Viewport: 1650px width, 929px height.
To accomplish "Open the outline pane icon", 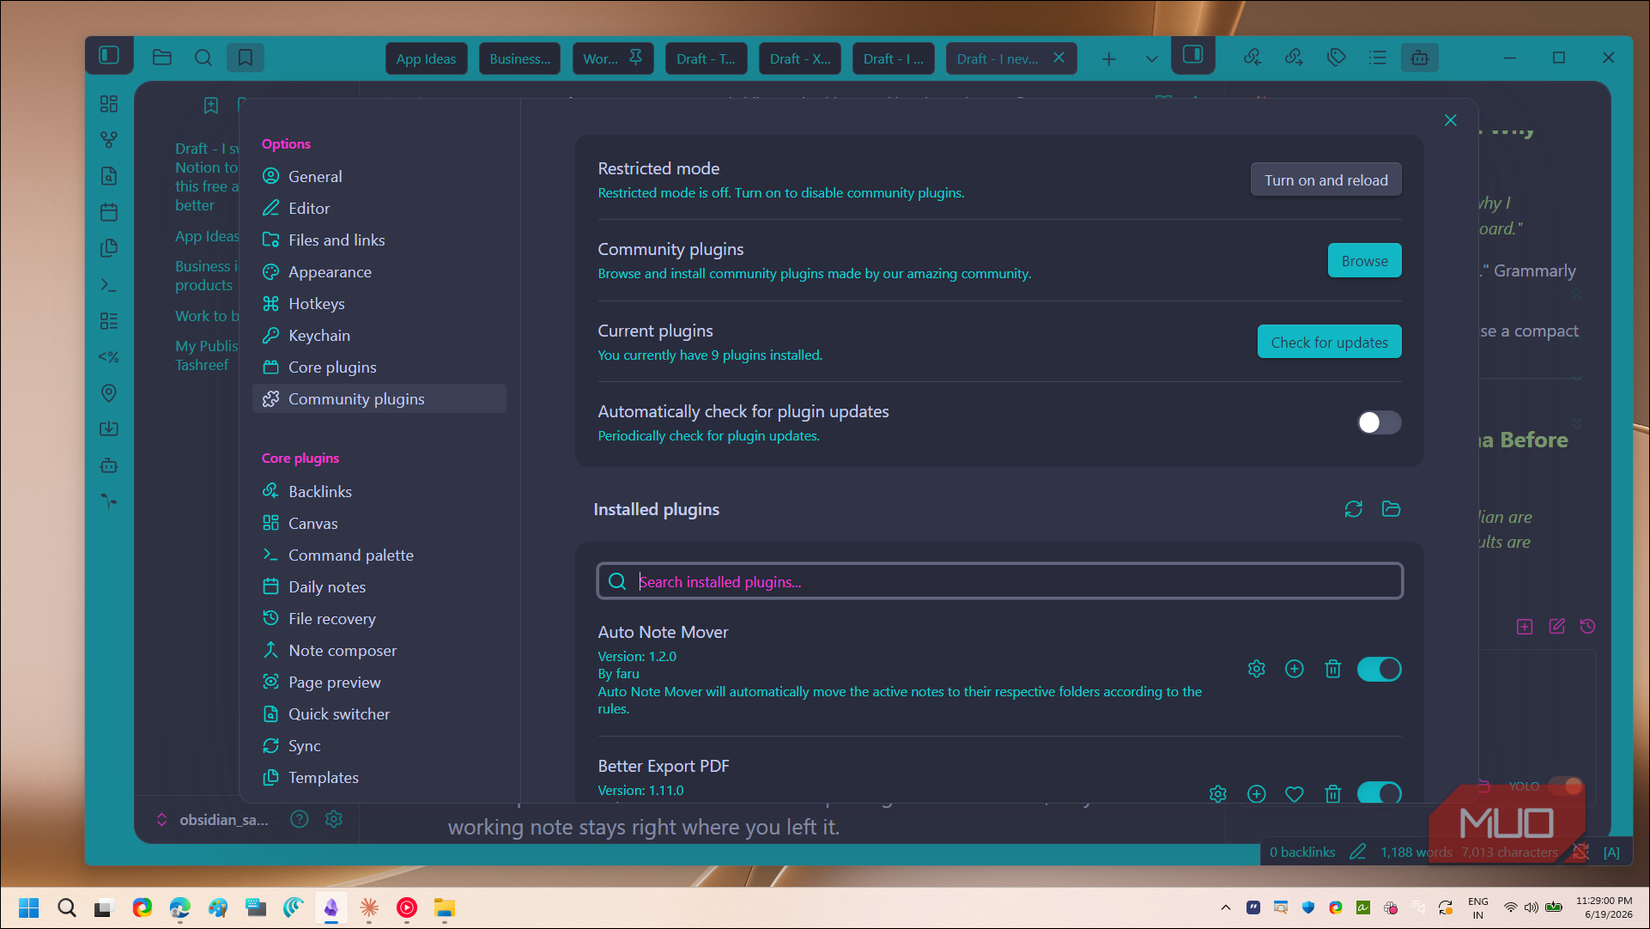I will 1378,58.
